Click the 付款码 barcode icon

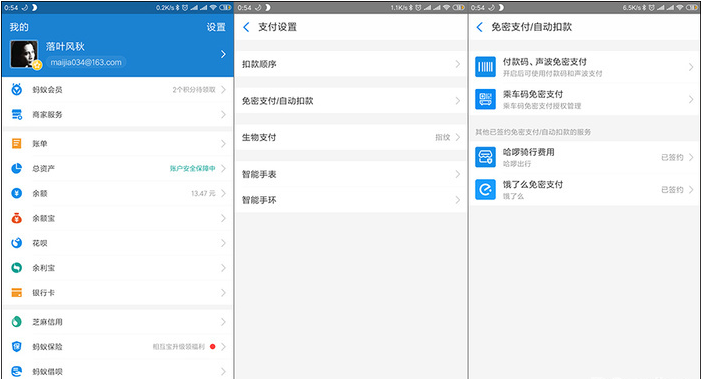(485, 67)
